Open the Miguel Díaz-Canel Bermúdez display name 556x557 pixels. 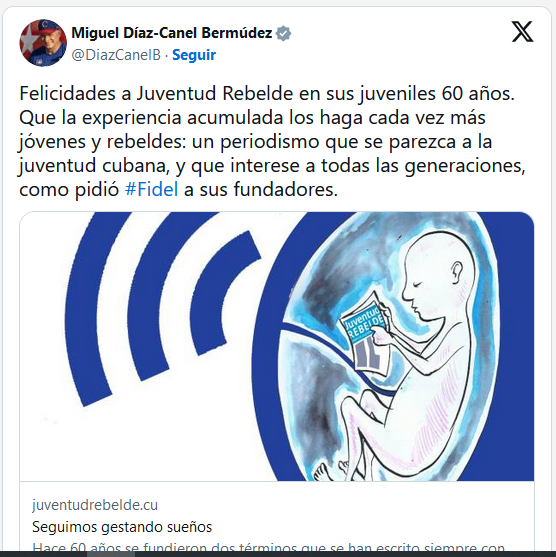click(x=172, y=33)
